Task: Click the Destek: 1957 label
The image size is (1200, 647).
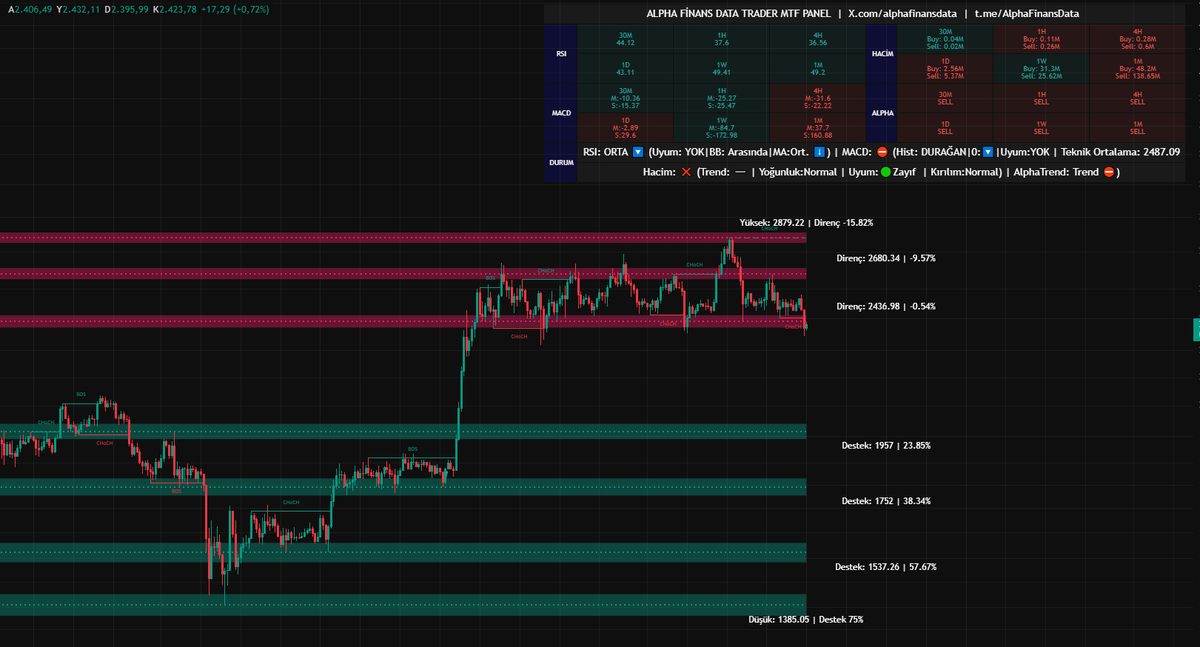Action: (x=886, y=445)
